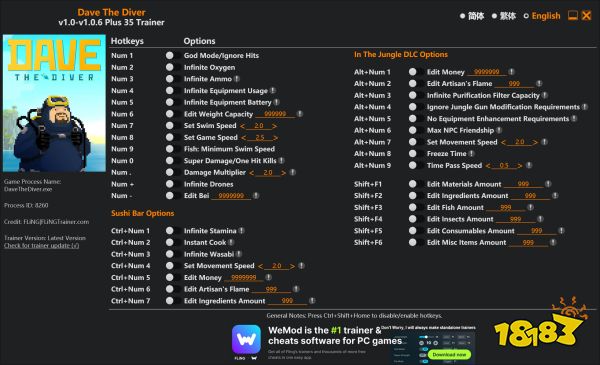Screen dimensions: 600x365
Task: Click the WeMod logo icon
Action: point(246,340)
